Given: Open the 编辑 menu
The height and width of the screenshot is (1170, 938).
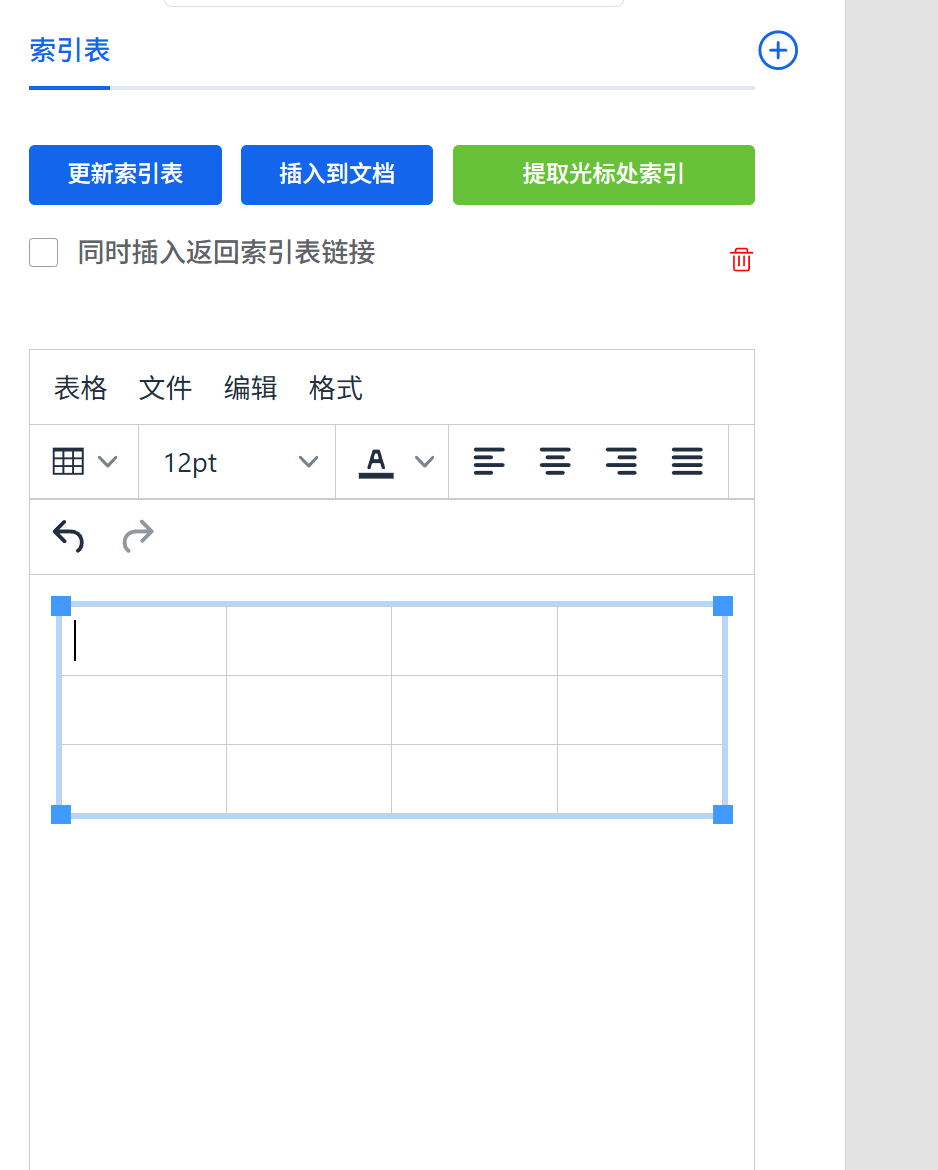Looking at the screenshot, I should click(x=250, y=388).
